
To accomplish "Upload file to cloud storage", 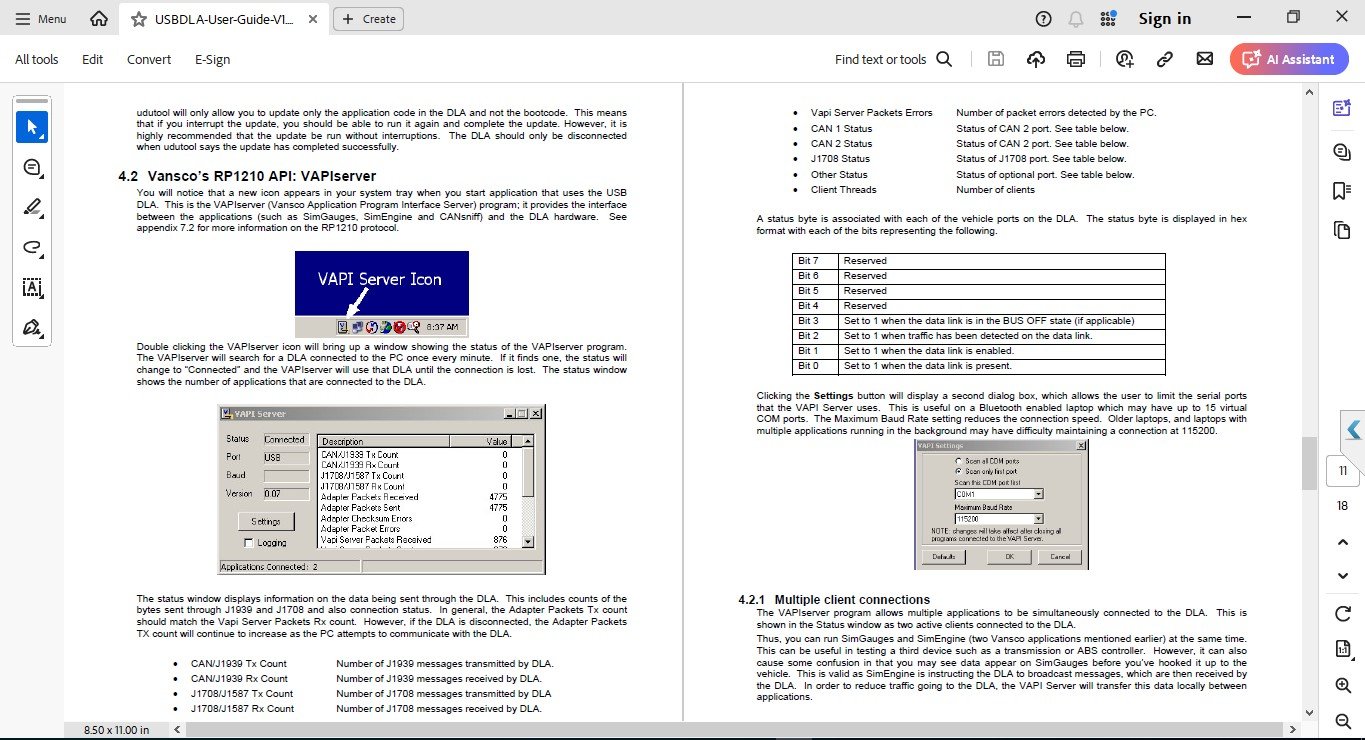I will pyautogui.click(x=1036, y=59).
